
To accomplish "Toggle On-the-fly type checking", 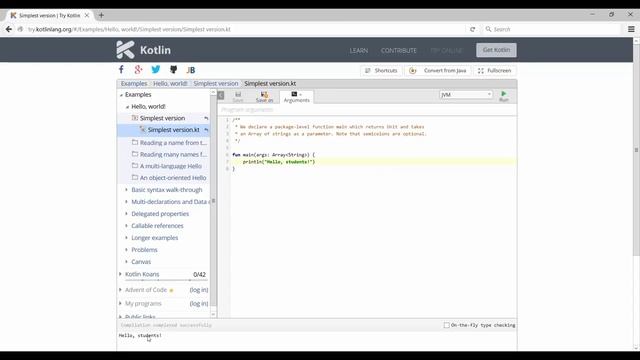I will pos(447,325).
